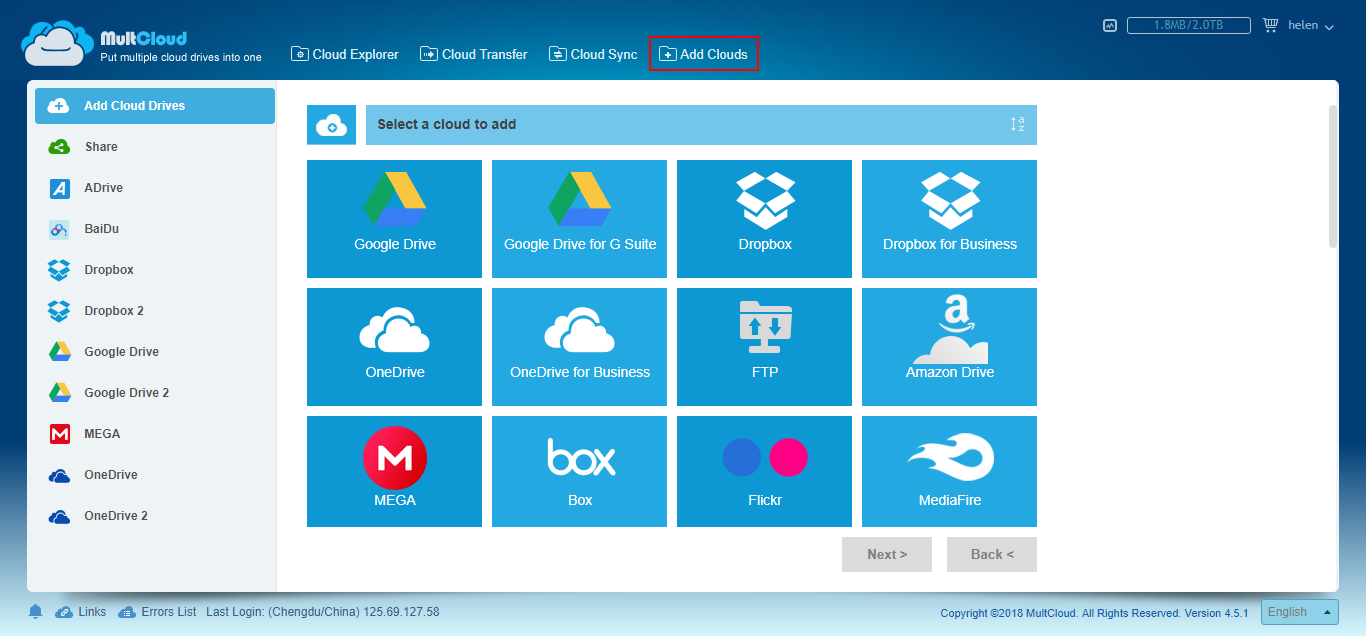Click the Next > button
The image size is (1366, 637).
tap(887, 554)
